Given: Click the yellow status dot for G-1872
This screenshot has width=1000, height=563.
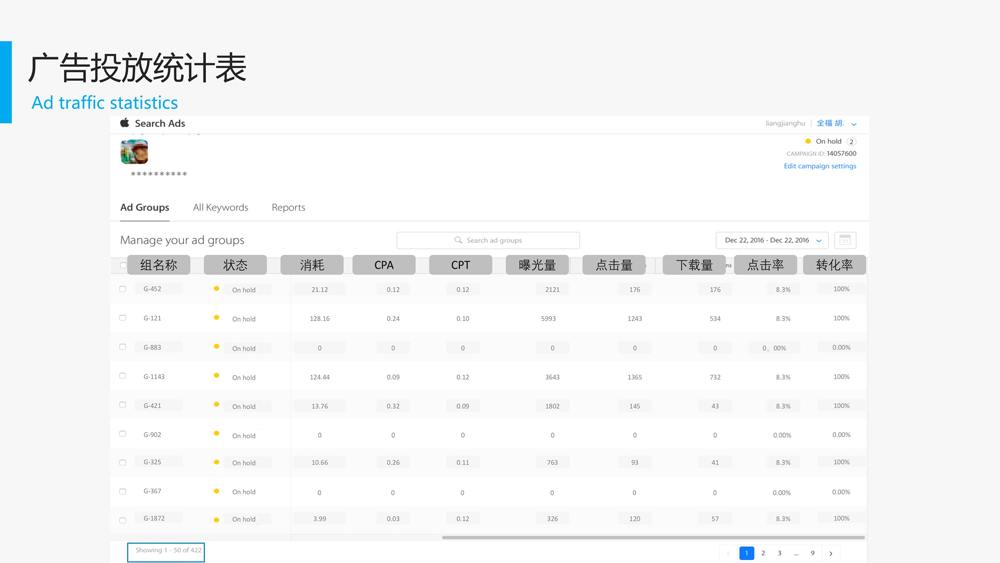Looking at the screenshot, I should [216, 519].
